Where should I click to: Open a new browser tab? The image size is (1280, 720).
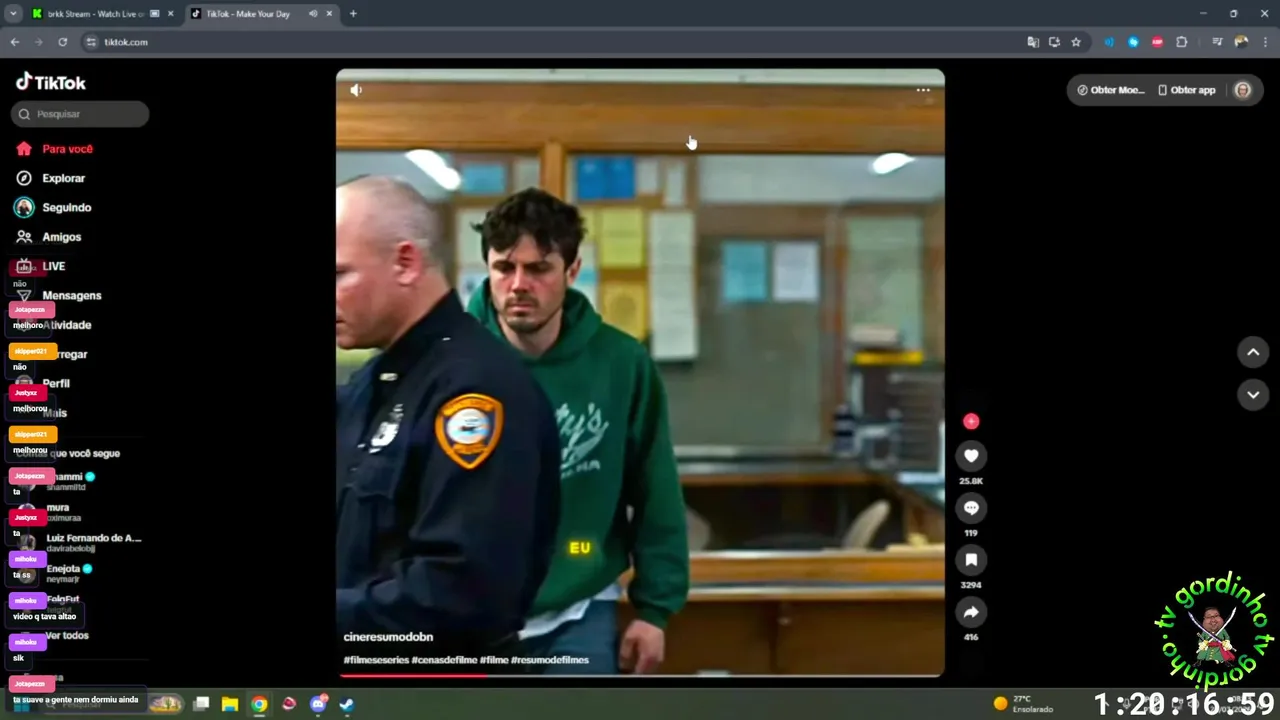coord(353,14)
